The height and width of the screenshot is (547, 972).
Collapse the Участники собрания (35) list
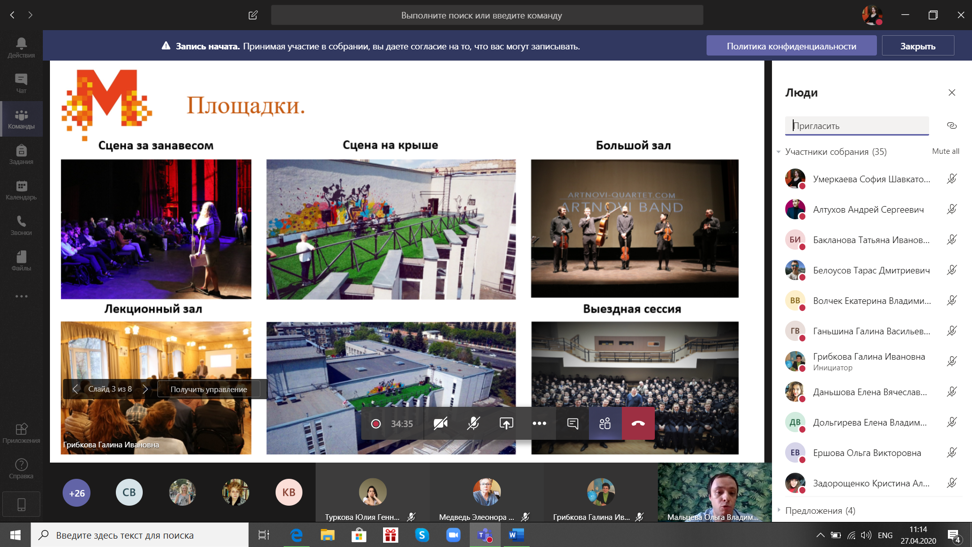pos(779,152)
